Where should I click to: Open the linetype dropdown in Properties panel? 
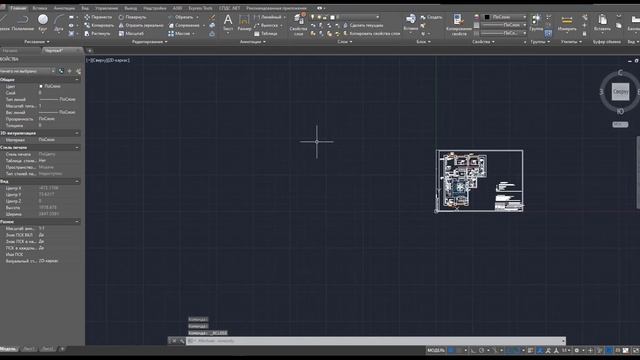tap(504, 33)
